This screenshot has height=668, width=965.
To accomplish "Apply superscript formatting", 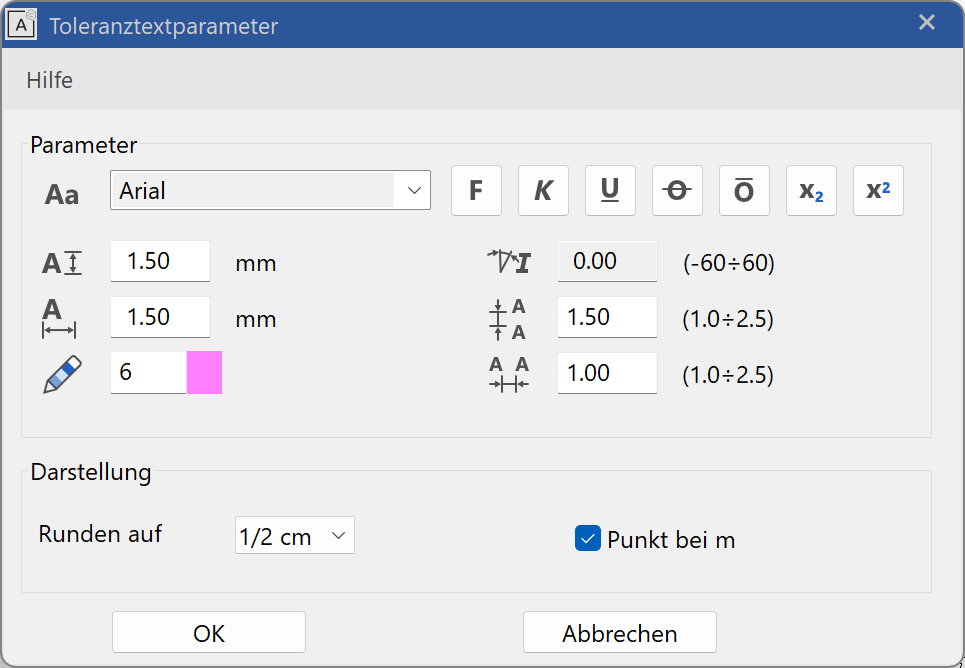I will pos(878,191).
